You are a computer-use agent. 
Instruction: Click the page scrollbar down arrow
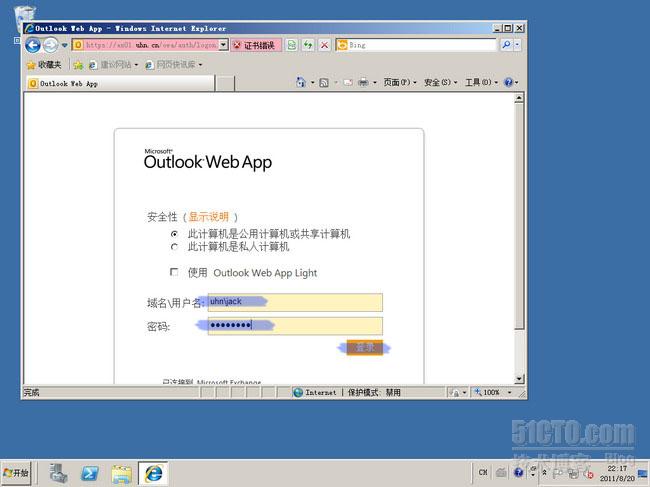pyautogui.click(x=519, y=378)
